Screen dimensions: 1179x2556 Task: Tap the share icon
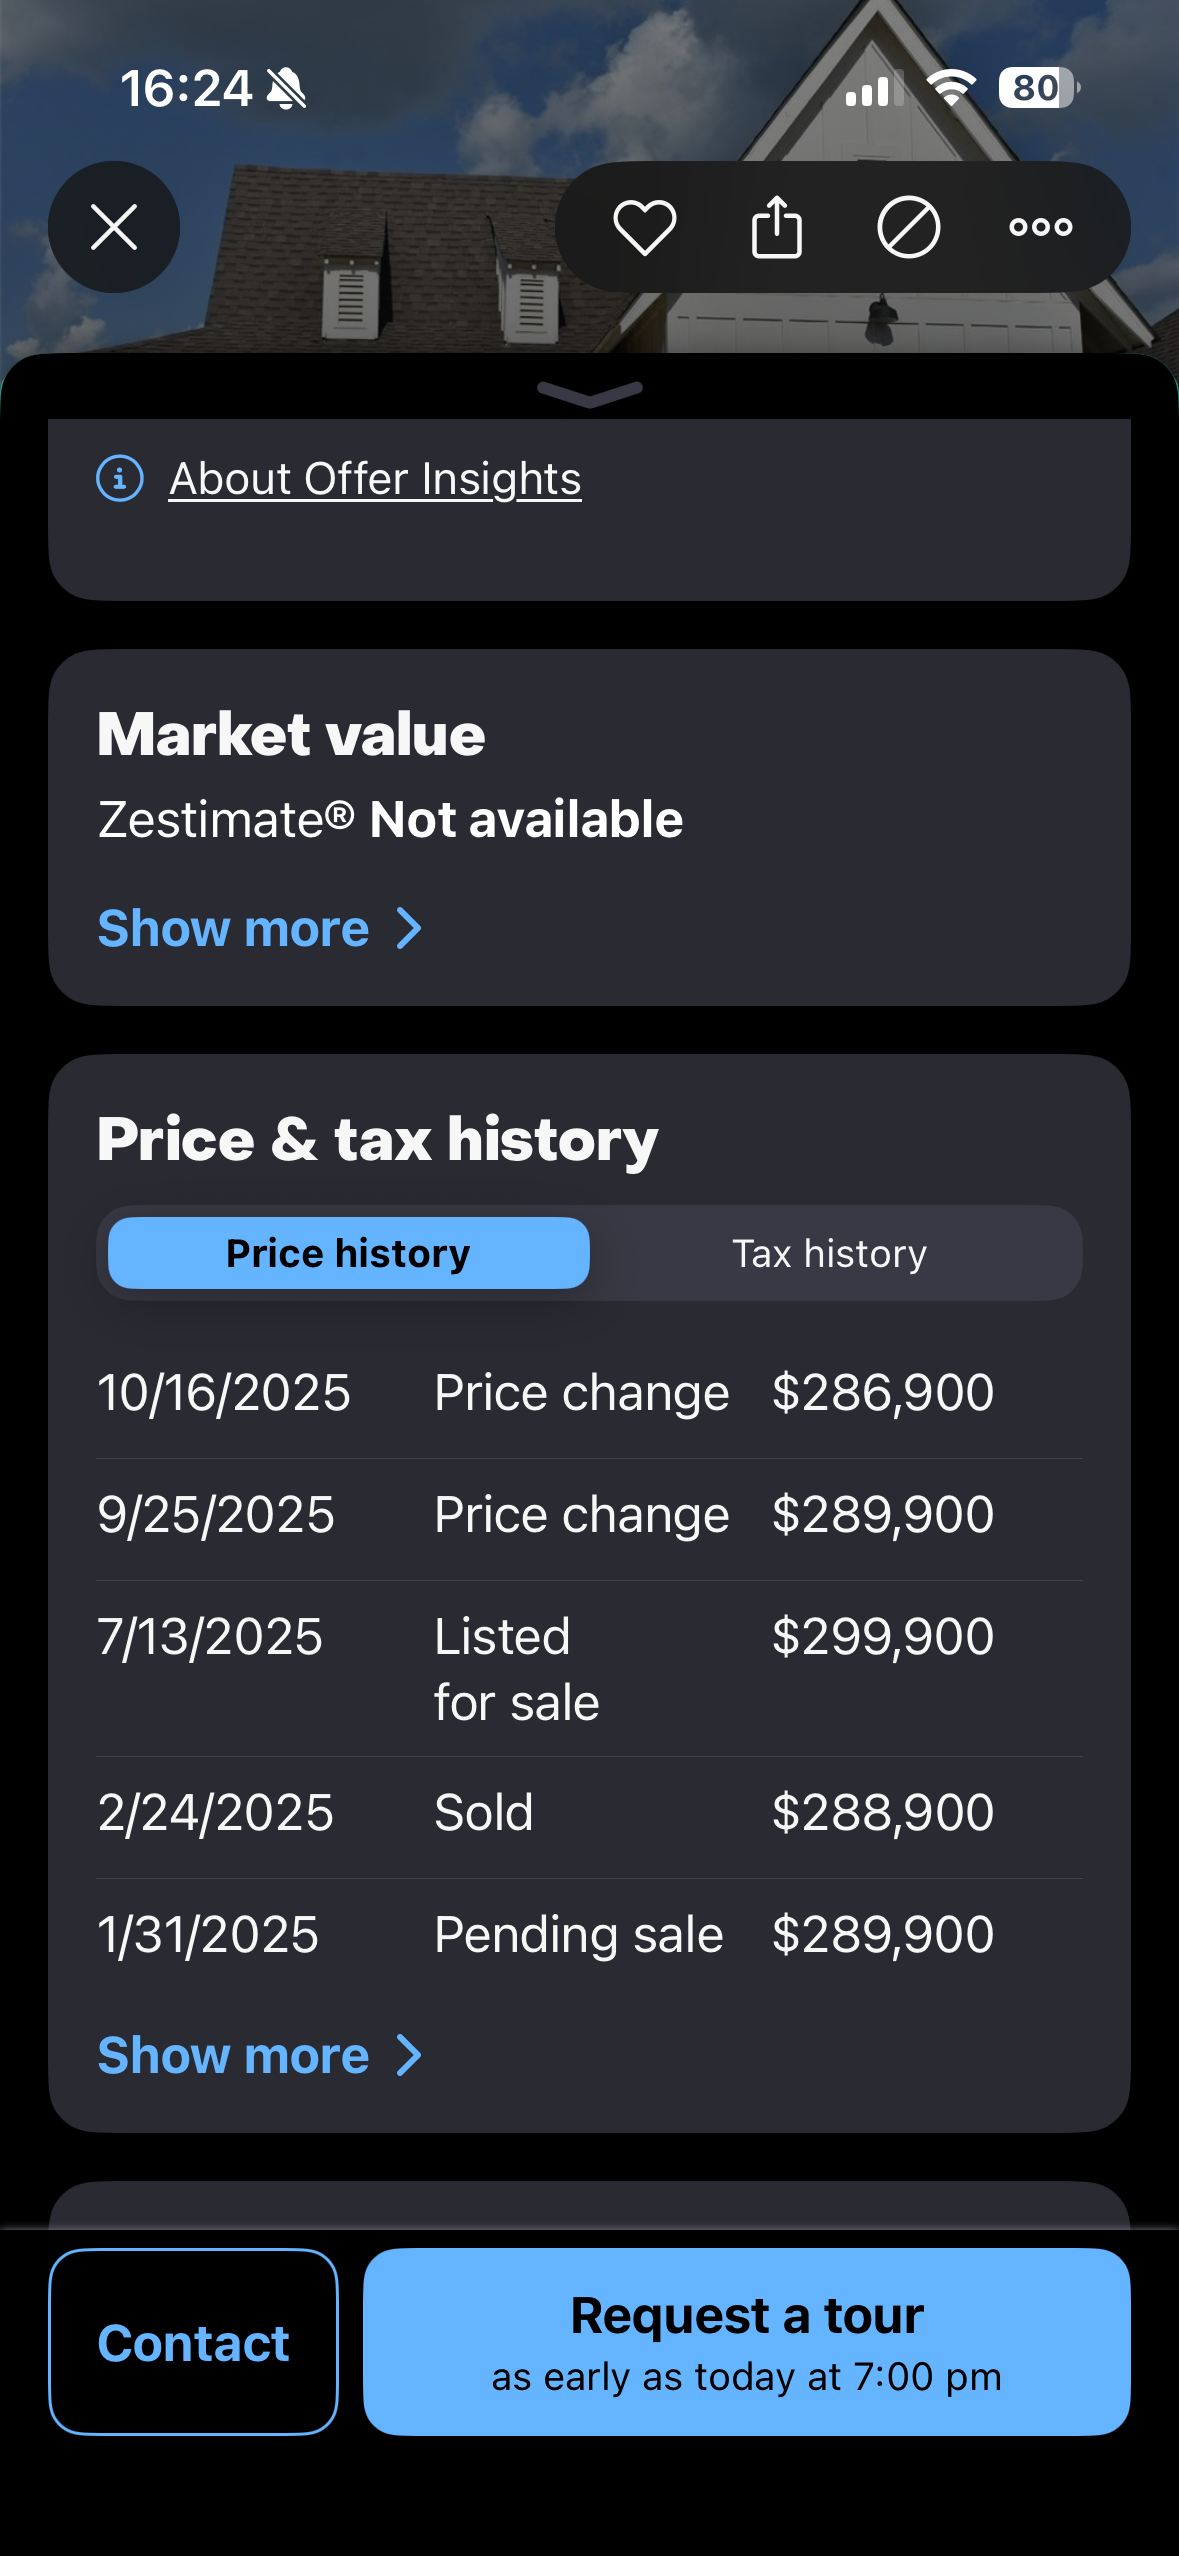pyautogui.click(x=776, y=227)
